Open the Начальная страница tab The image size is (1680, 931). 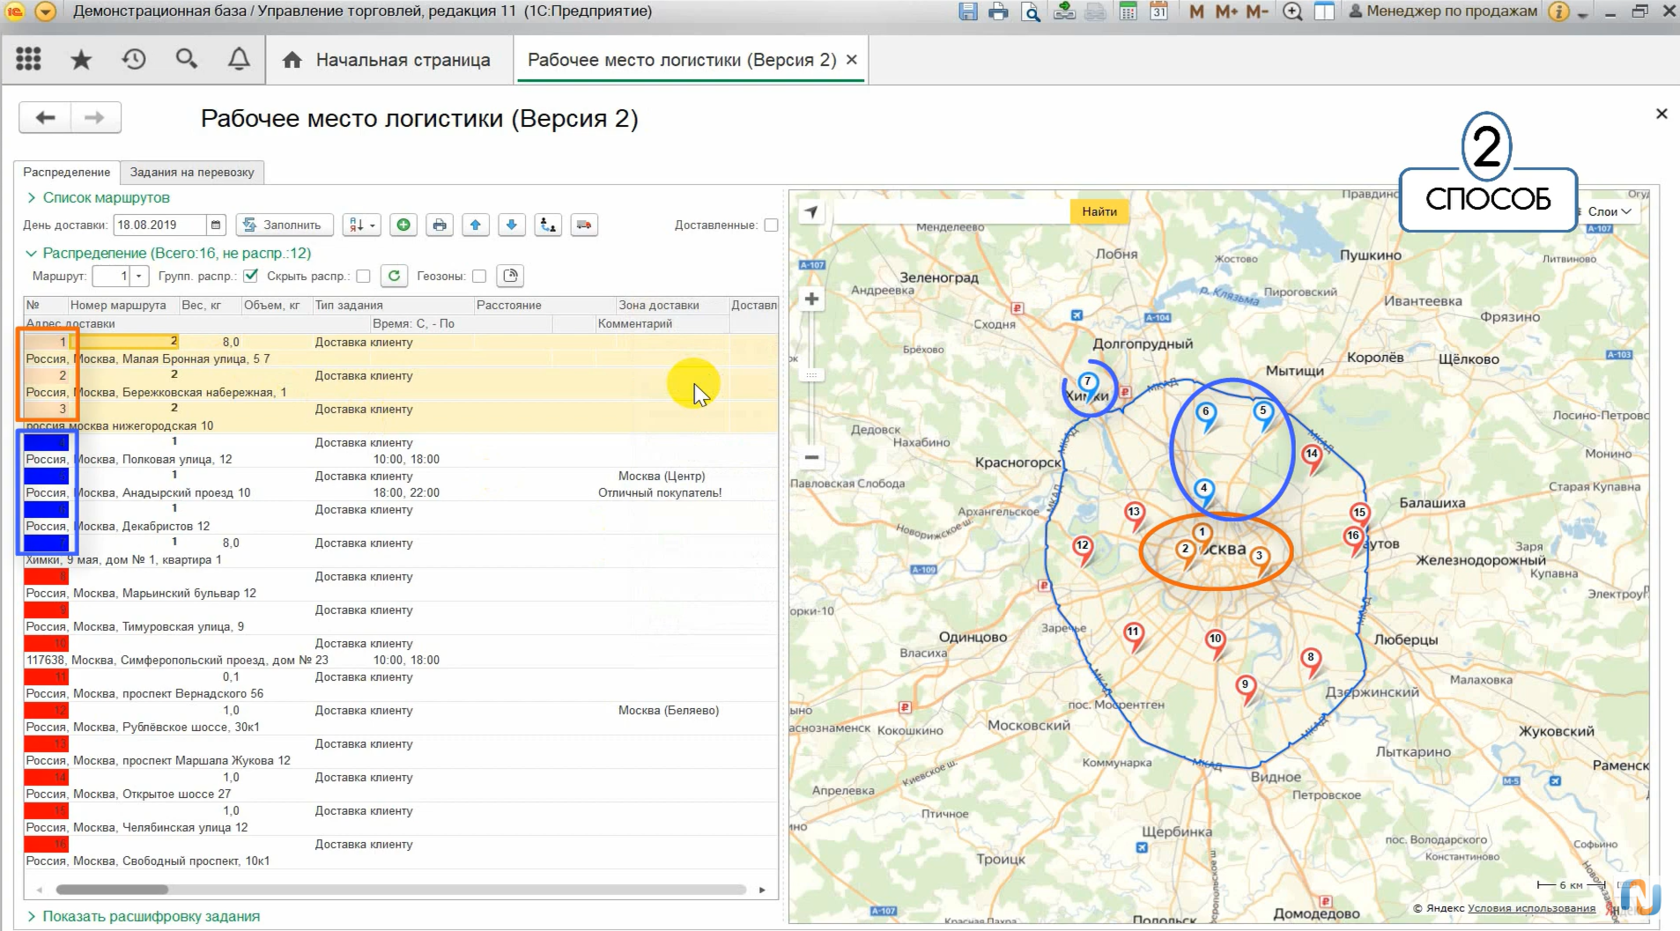pyautogui.click(x=389, y=60)
